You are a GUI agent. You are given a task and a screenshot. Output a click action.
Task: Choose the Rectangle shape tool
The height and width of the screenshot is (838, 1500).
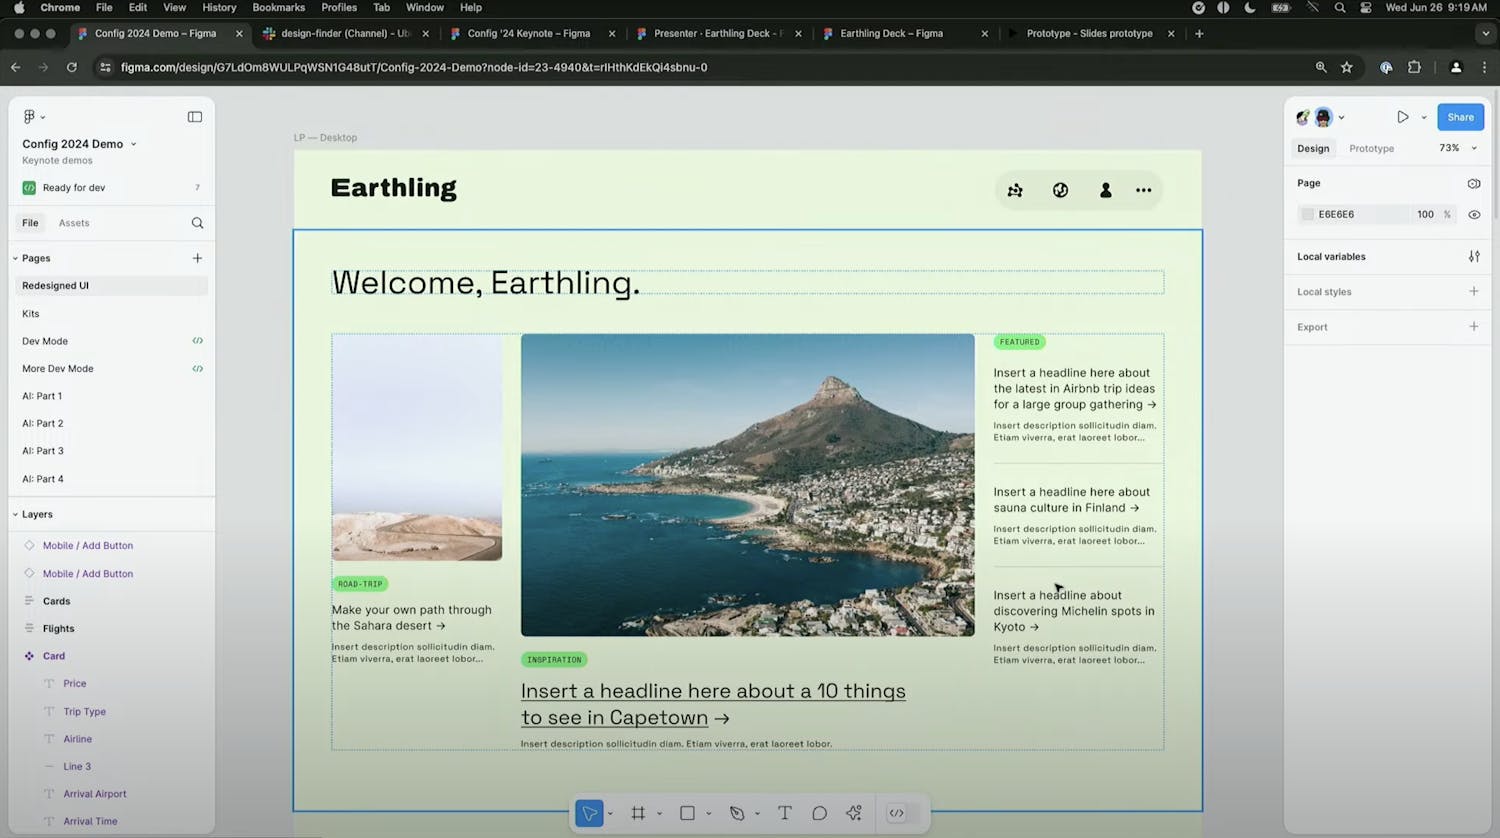click(687, 813)
